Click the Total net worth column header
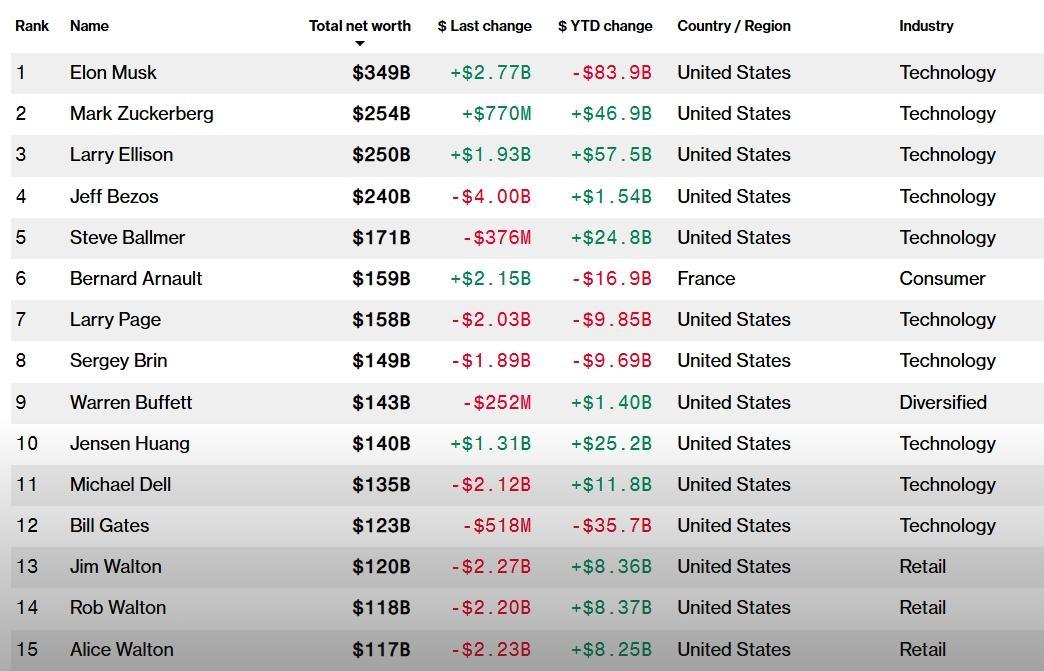Image resolution: width=1044 pixels, height=671 pixels. (x=359, y=26)
